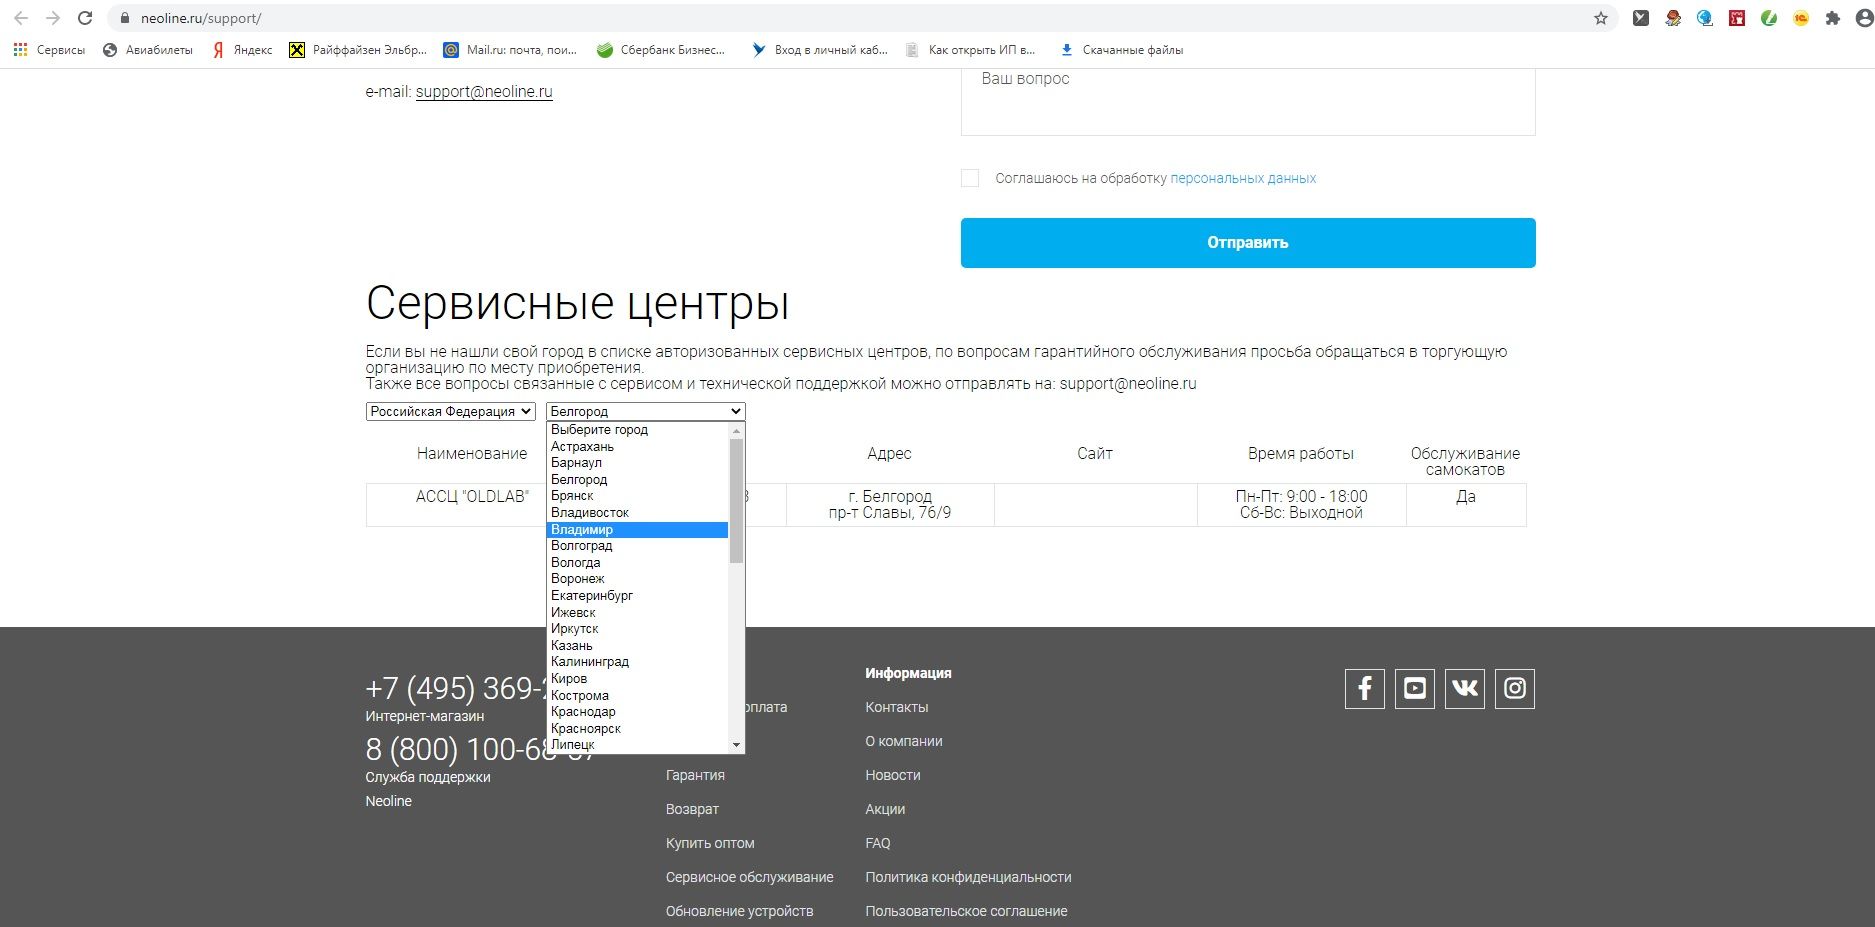Choose Екатеринбург in the city list

(592, 596)
